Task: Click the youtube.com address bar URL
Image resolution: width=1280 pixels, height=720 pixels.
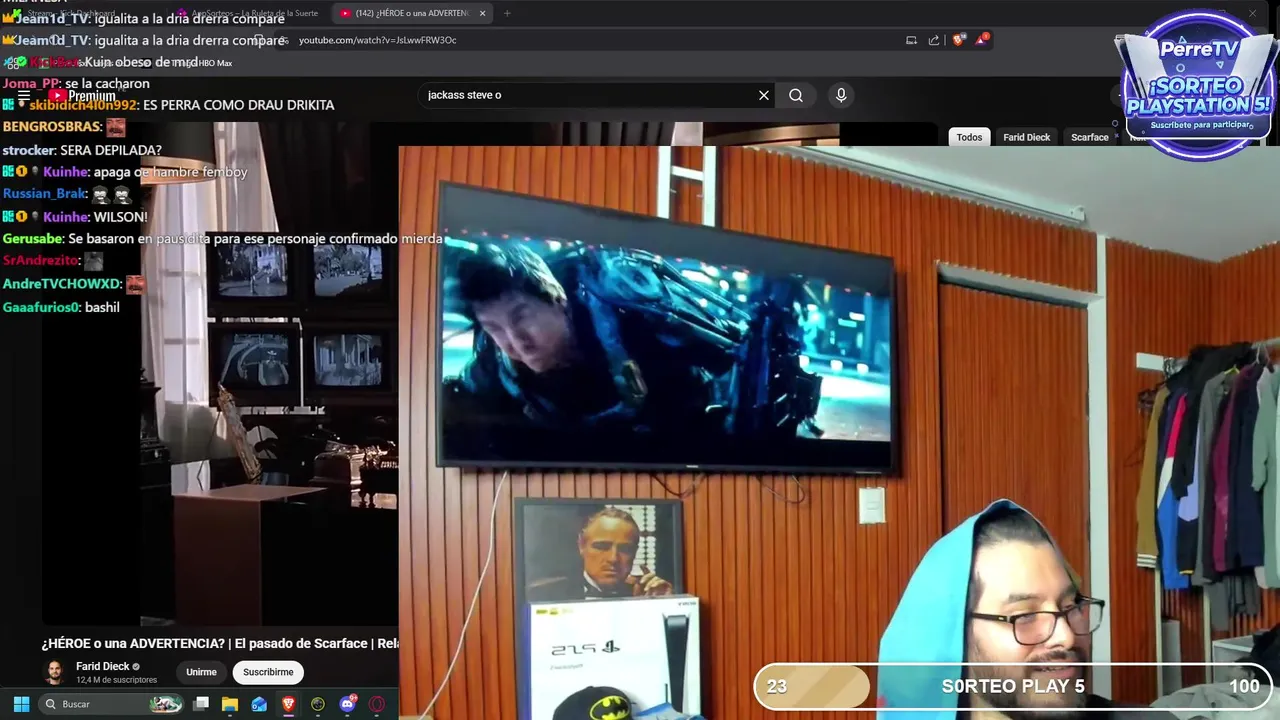Action: [377, 40]
